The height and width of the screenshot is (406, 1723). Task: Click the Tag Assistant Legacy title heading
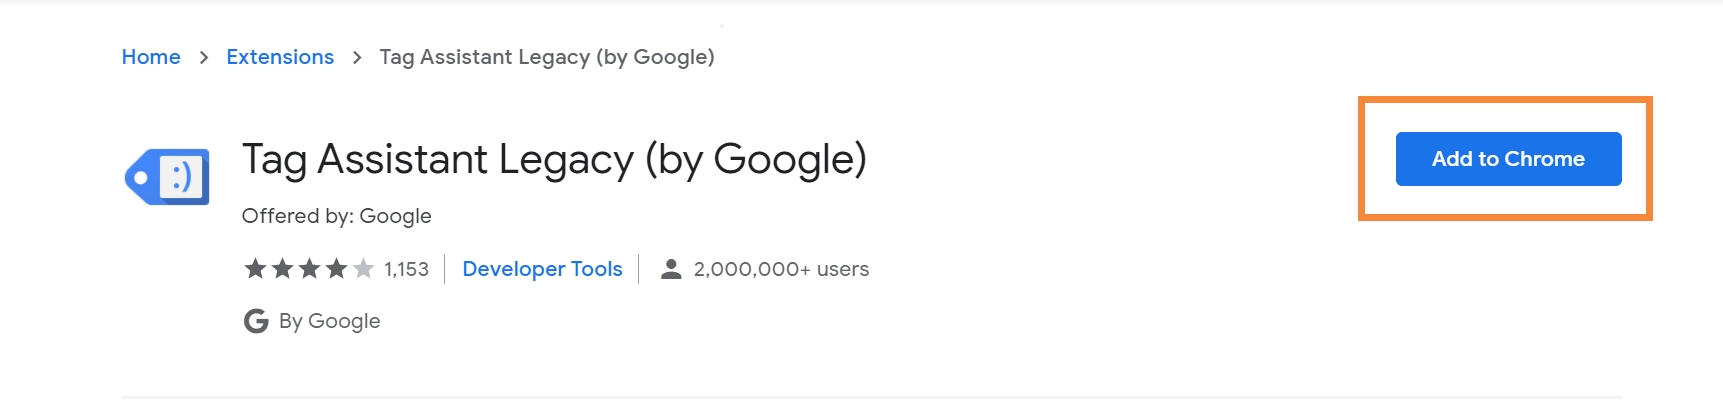[554, 160]
